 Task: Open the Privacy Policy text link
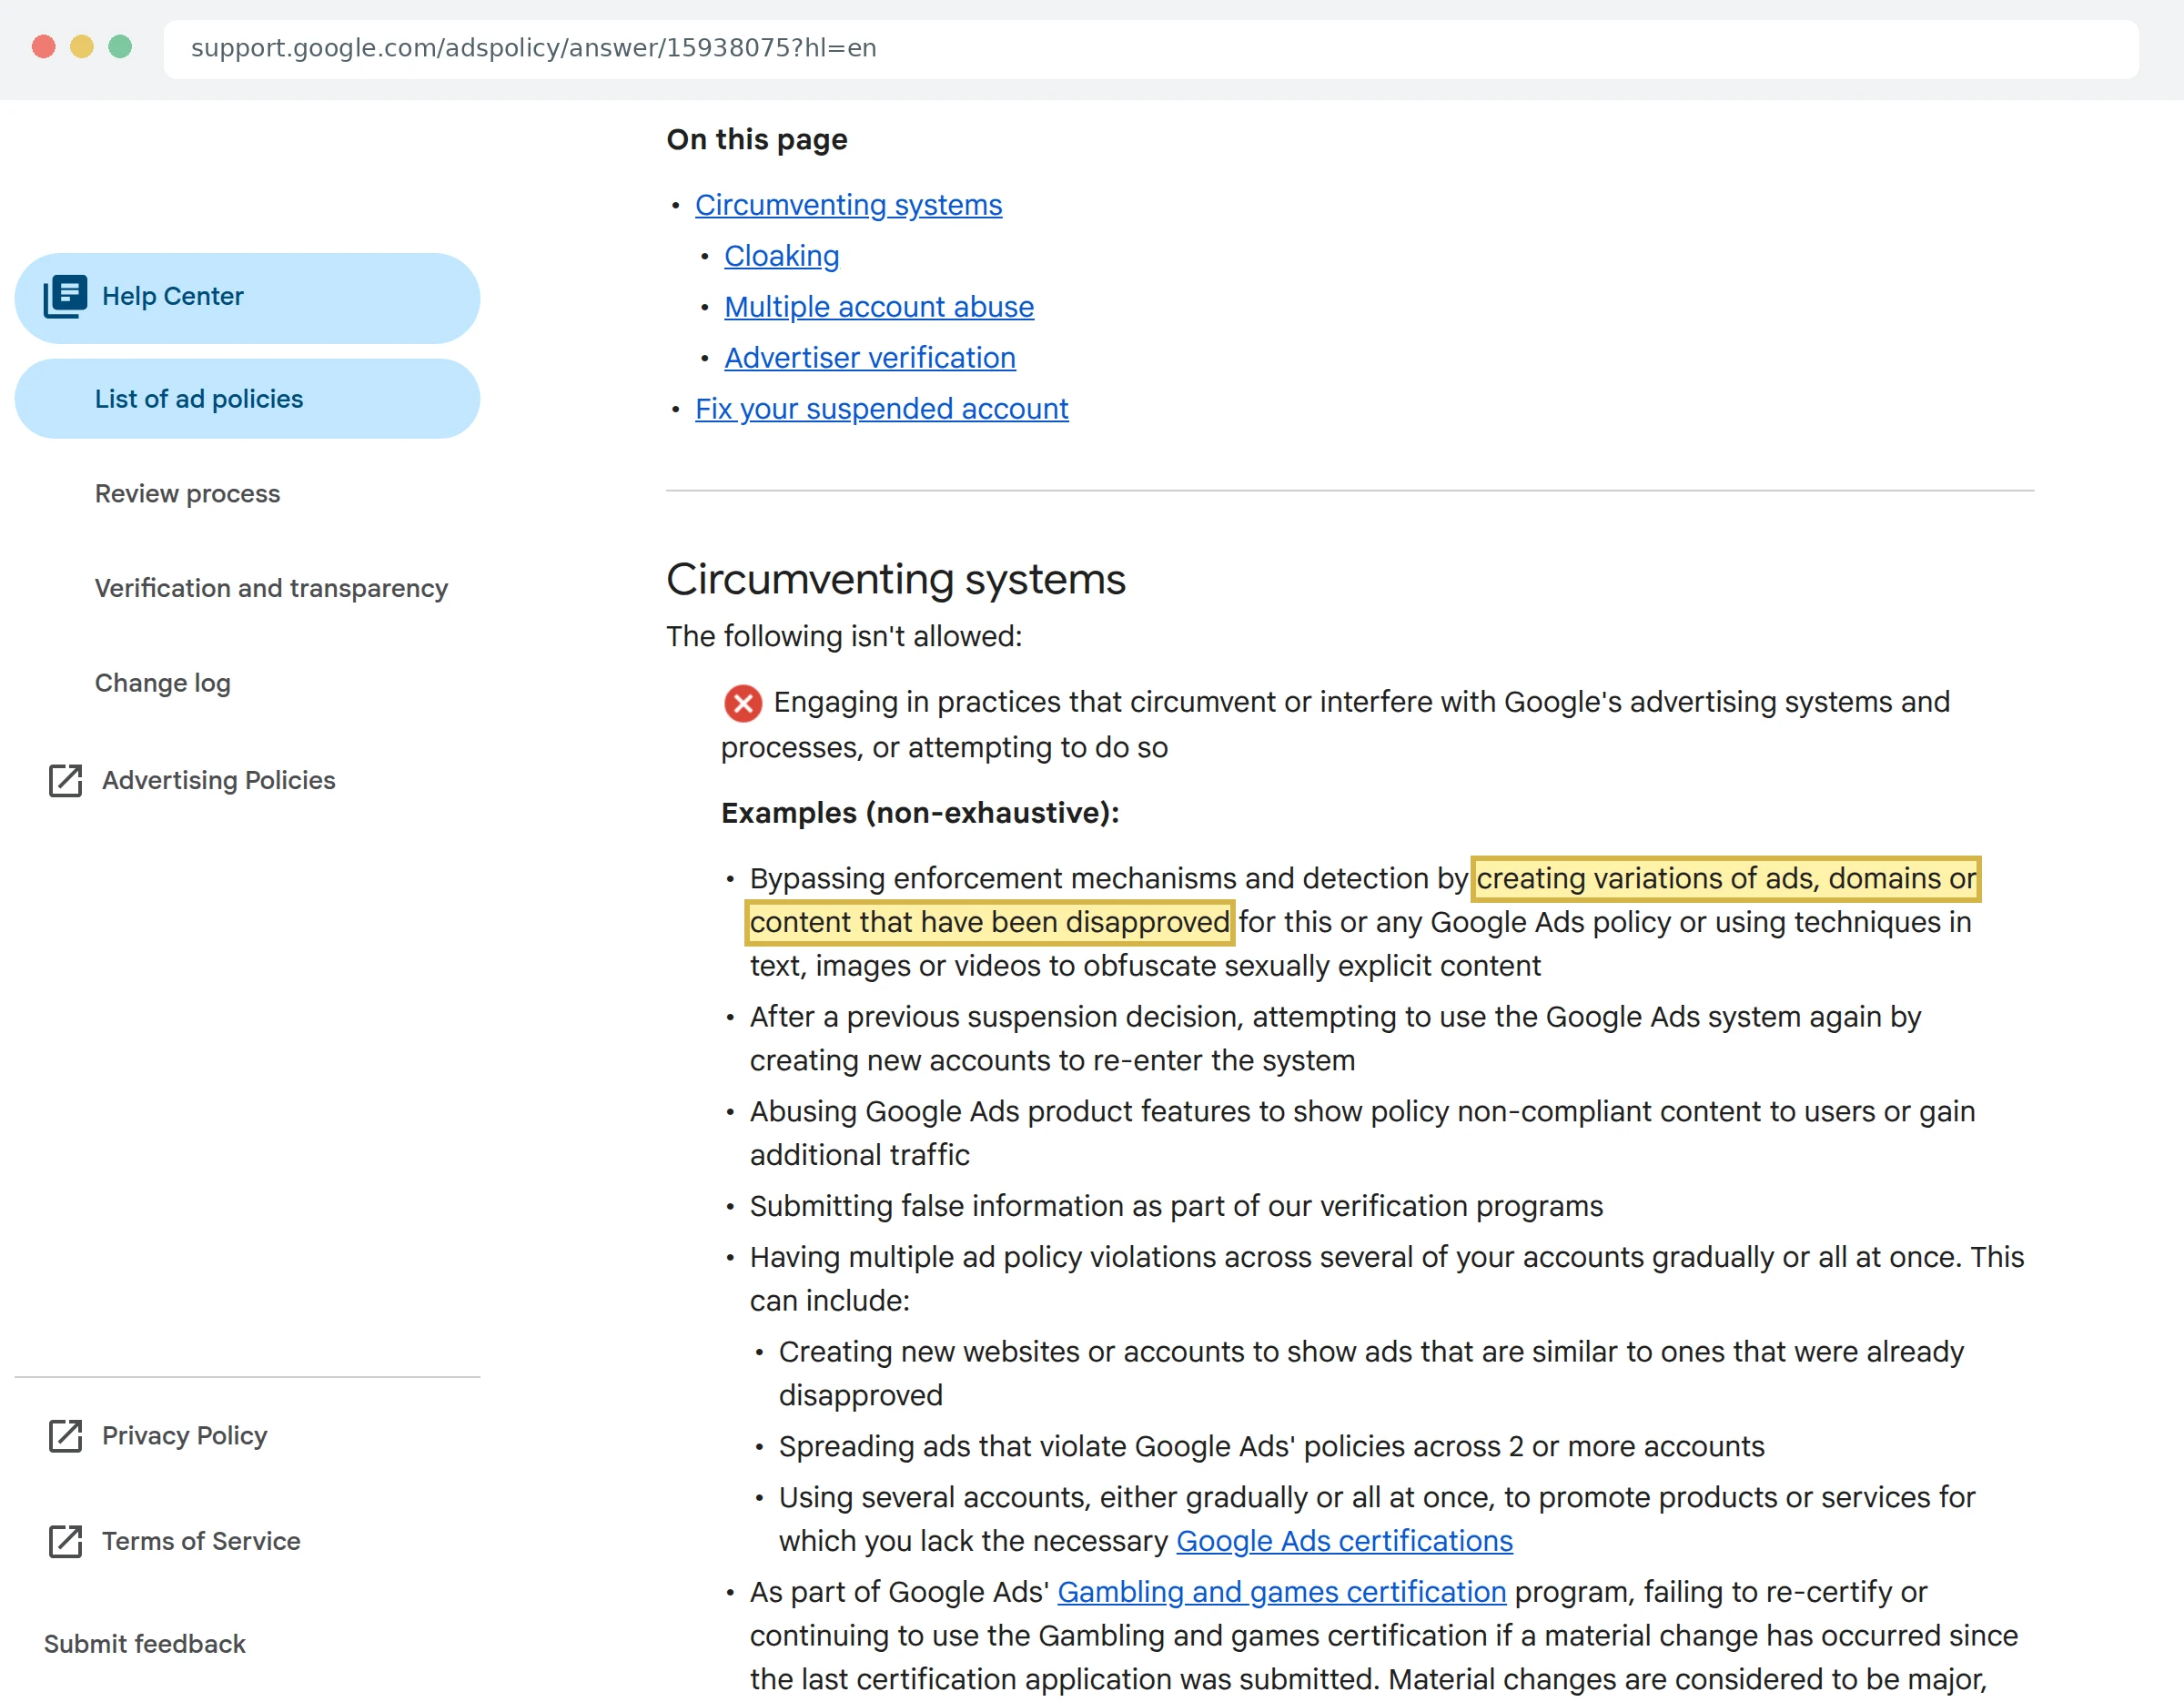184,1436
